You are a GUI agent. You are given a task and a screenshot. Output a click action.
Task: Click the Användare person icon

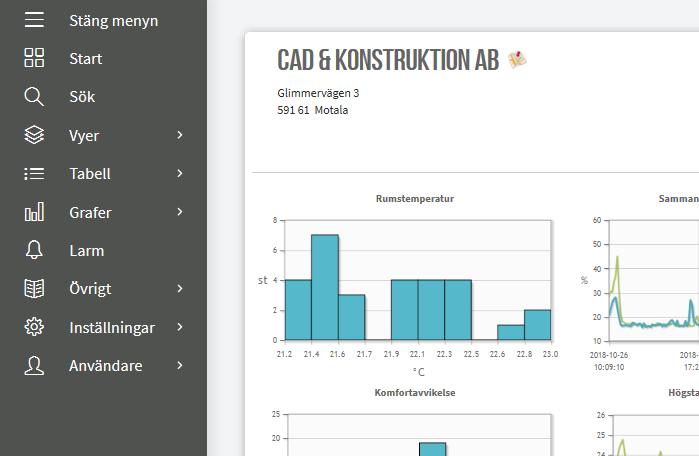[34, 366]
